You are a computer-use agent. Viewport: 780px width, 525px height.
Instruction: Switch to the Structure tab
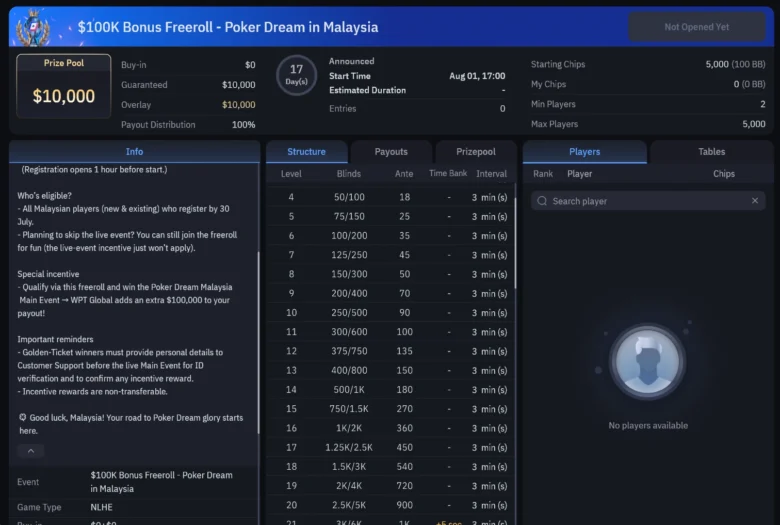click(x=306, y=152)
